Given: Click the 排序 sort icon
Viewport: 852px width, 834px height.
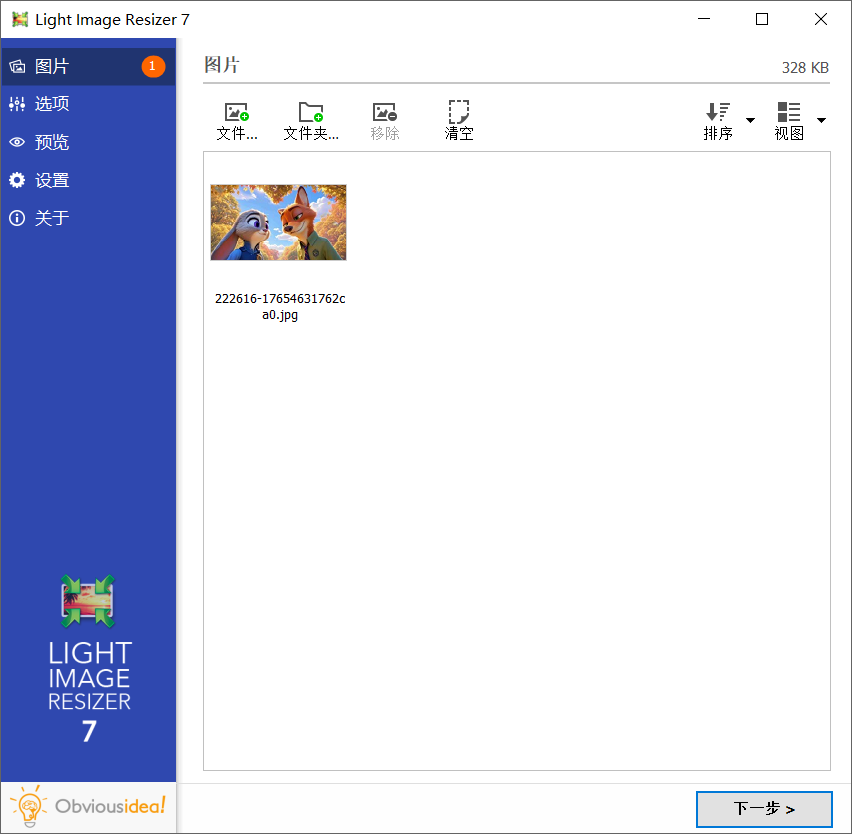Looking at the screenshot, I should click(716, 112).
